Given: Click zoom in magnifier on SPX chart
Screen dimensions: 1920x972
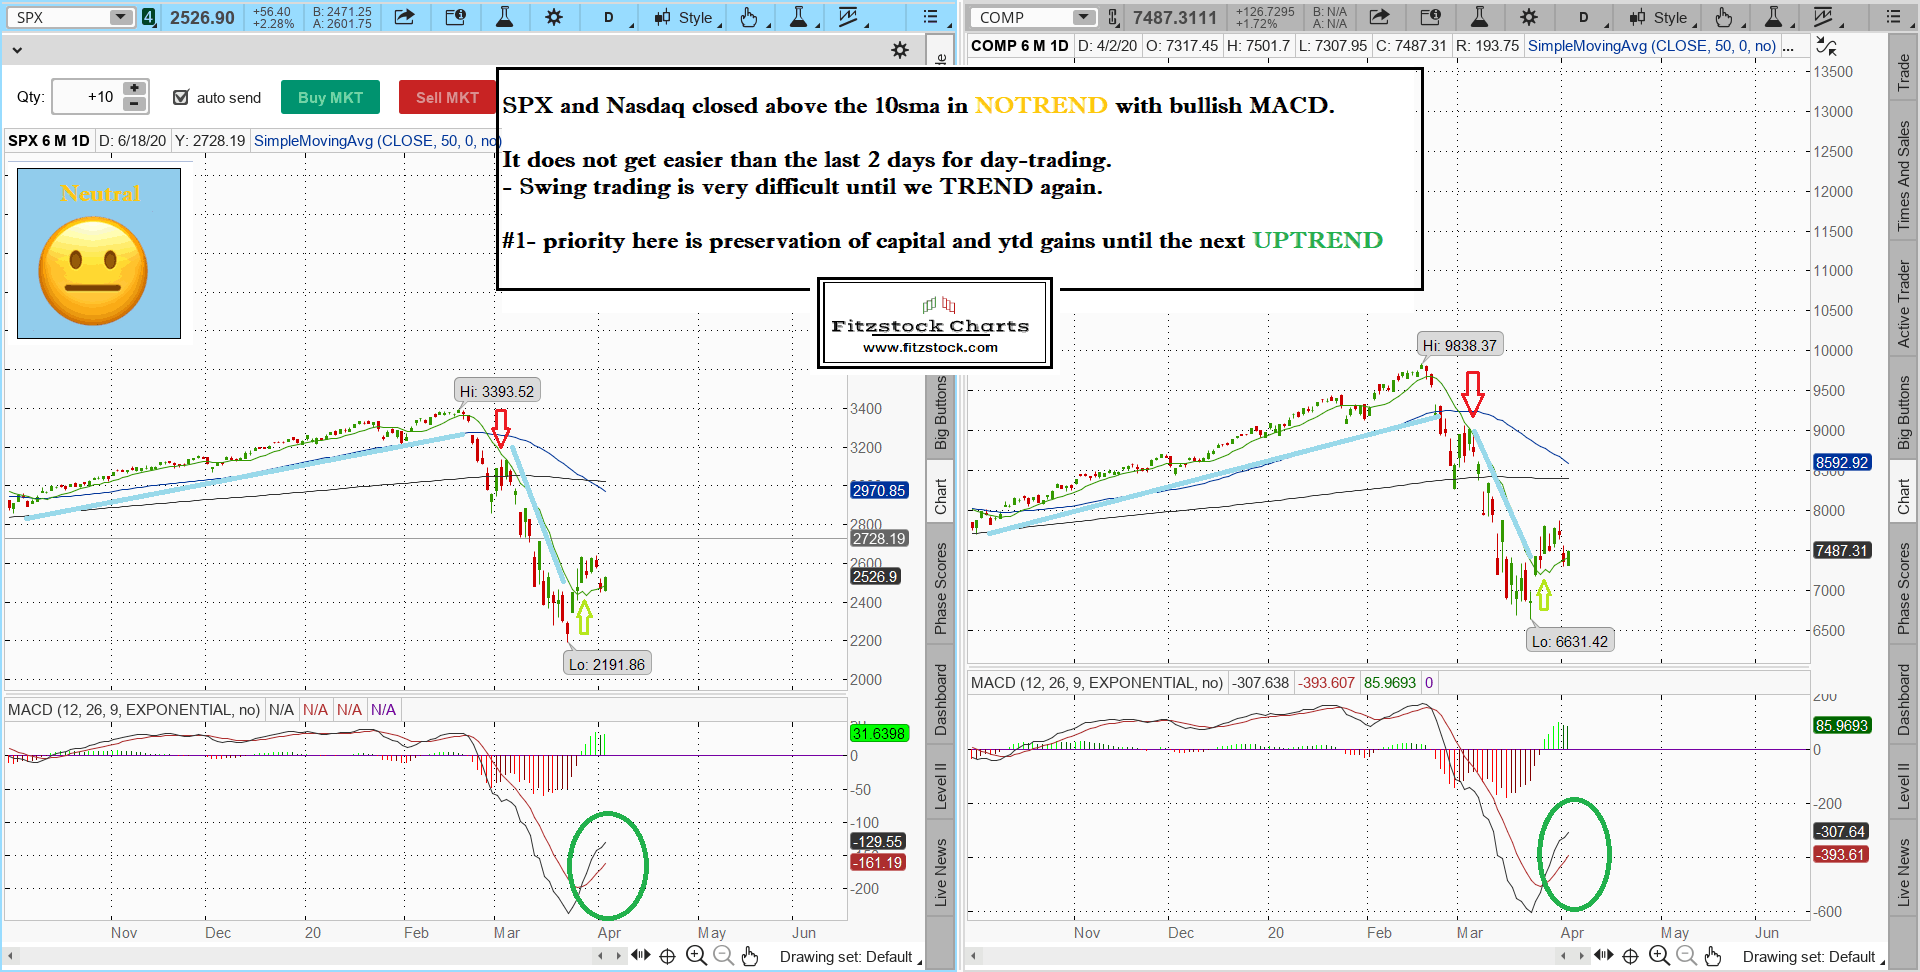Looking at the screenshot, I should pos(696,956).
